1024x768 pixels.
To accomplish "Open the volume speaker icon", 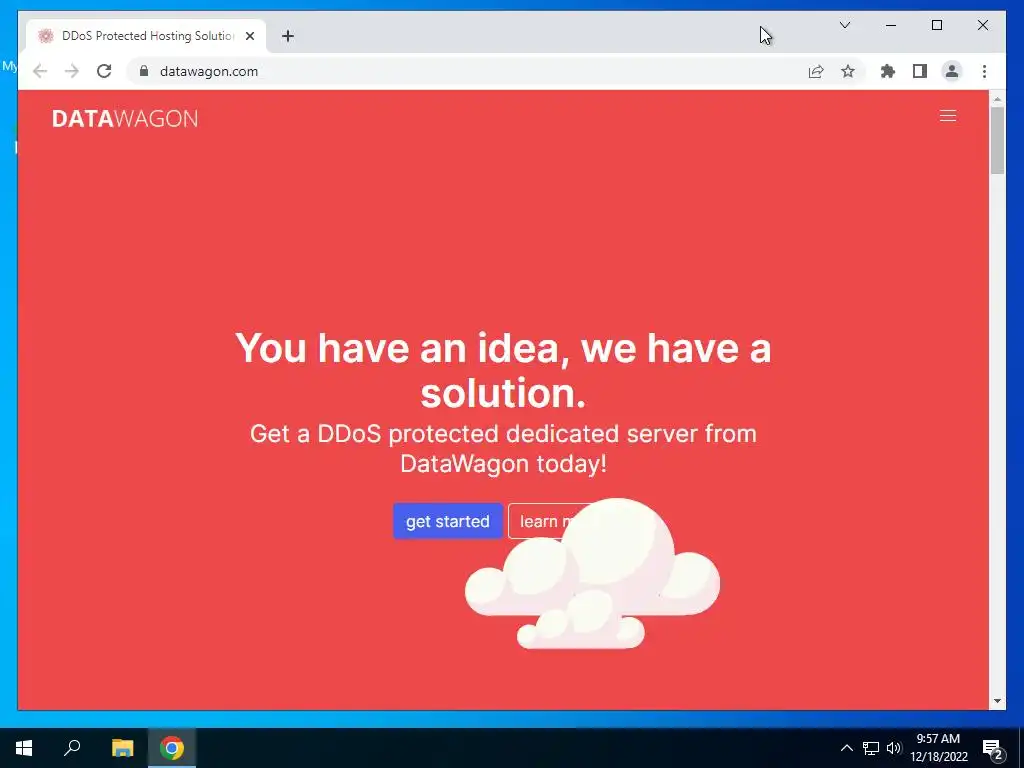I will point(893,748).
